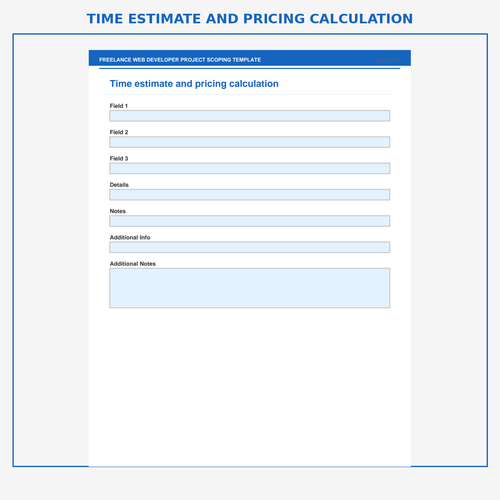500x500 pixels.
Task: Click the "Field 2" label text
Action: tap(119, 132)
